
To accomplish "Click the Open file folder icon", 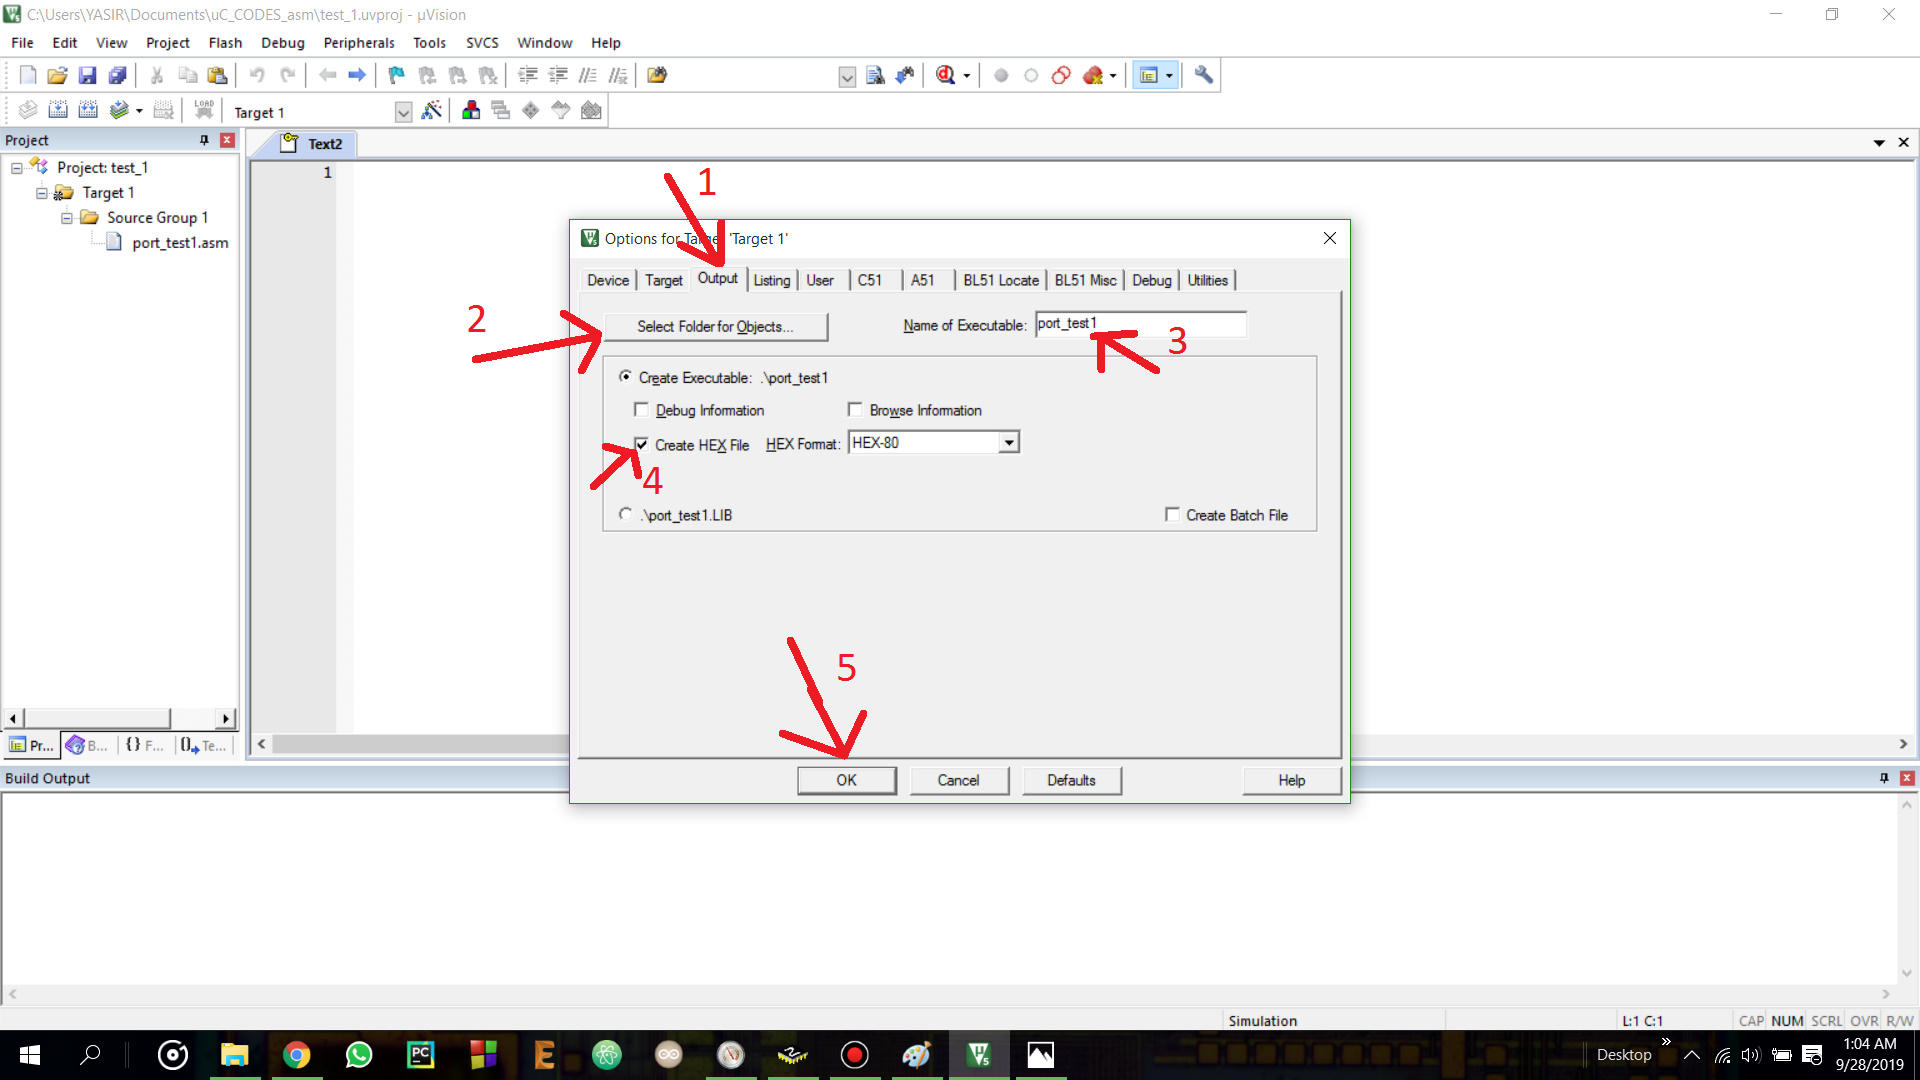I will [57, 75].
